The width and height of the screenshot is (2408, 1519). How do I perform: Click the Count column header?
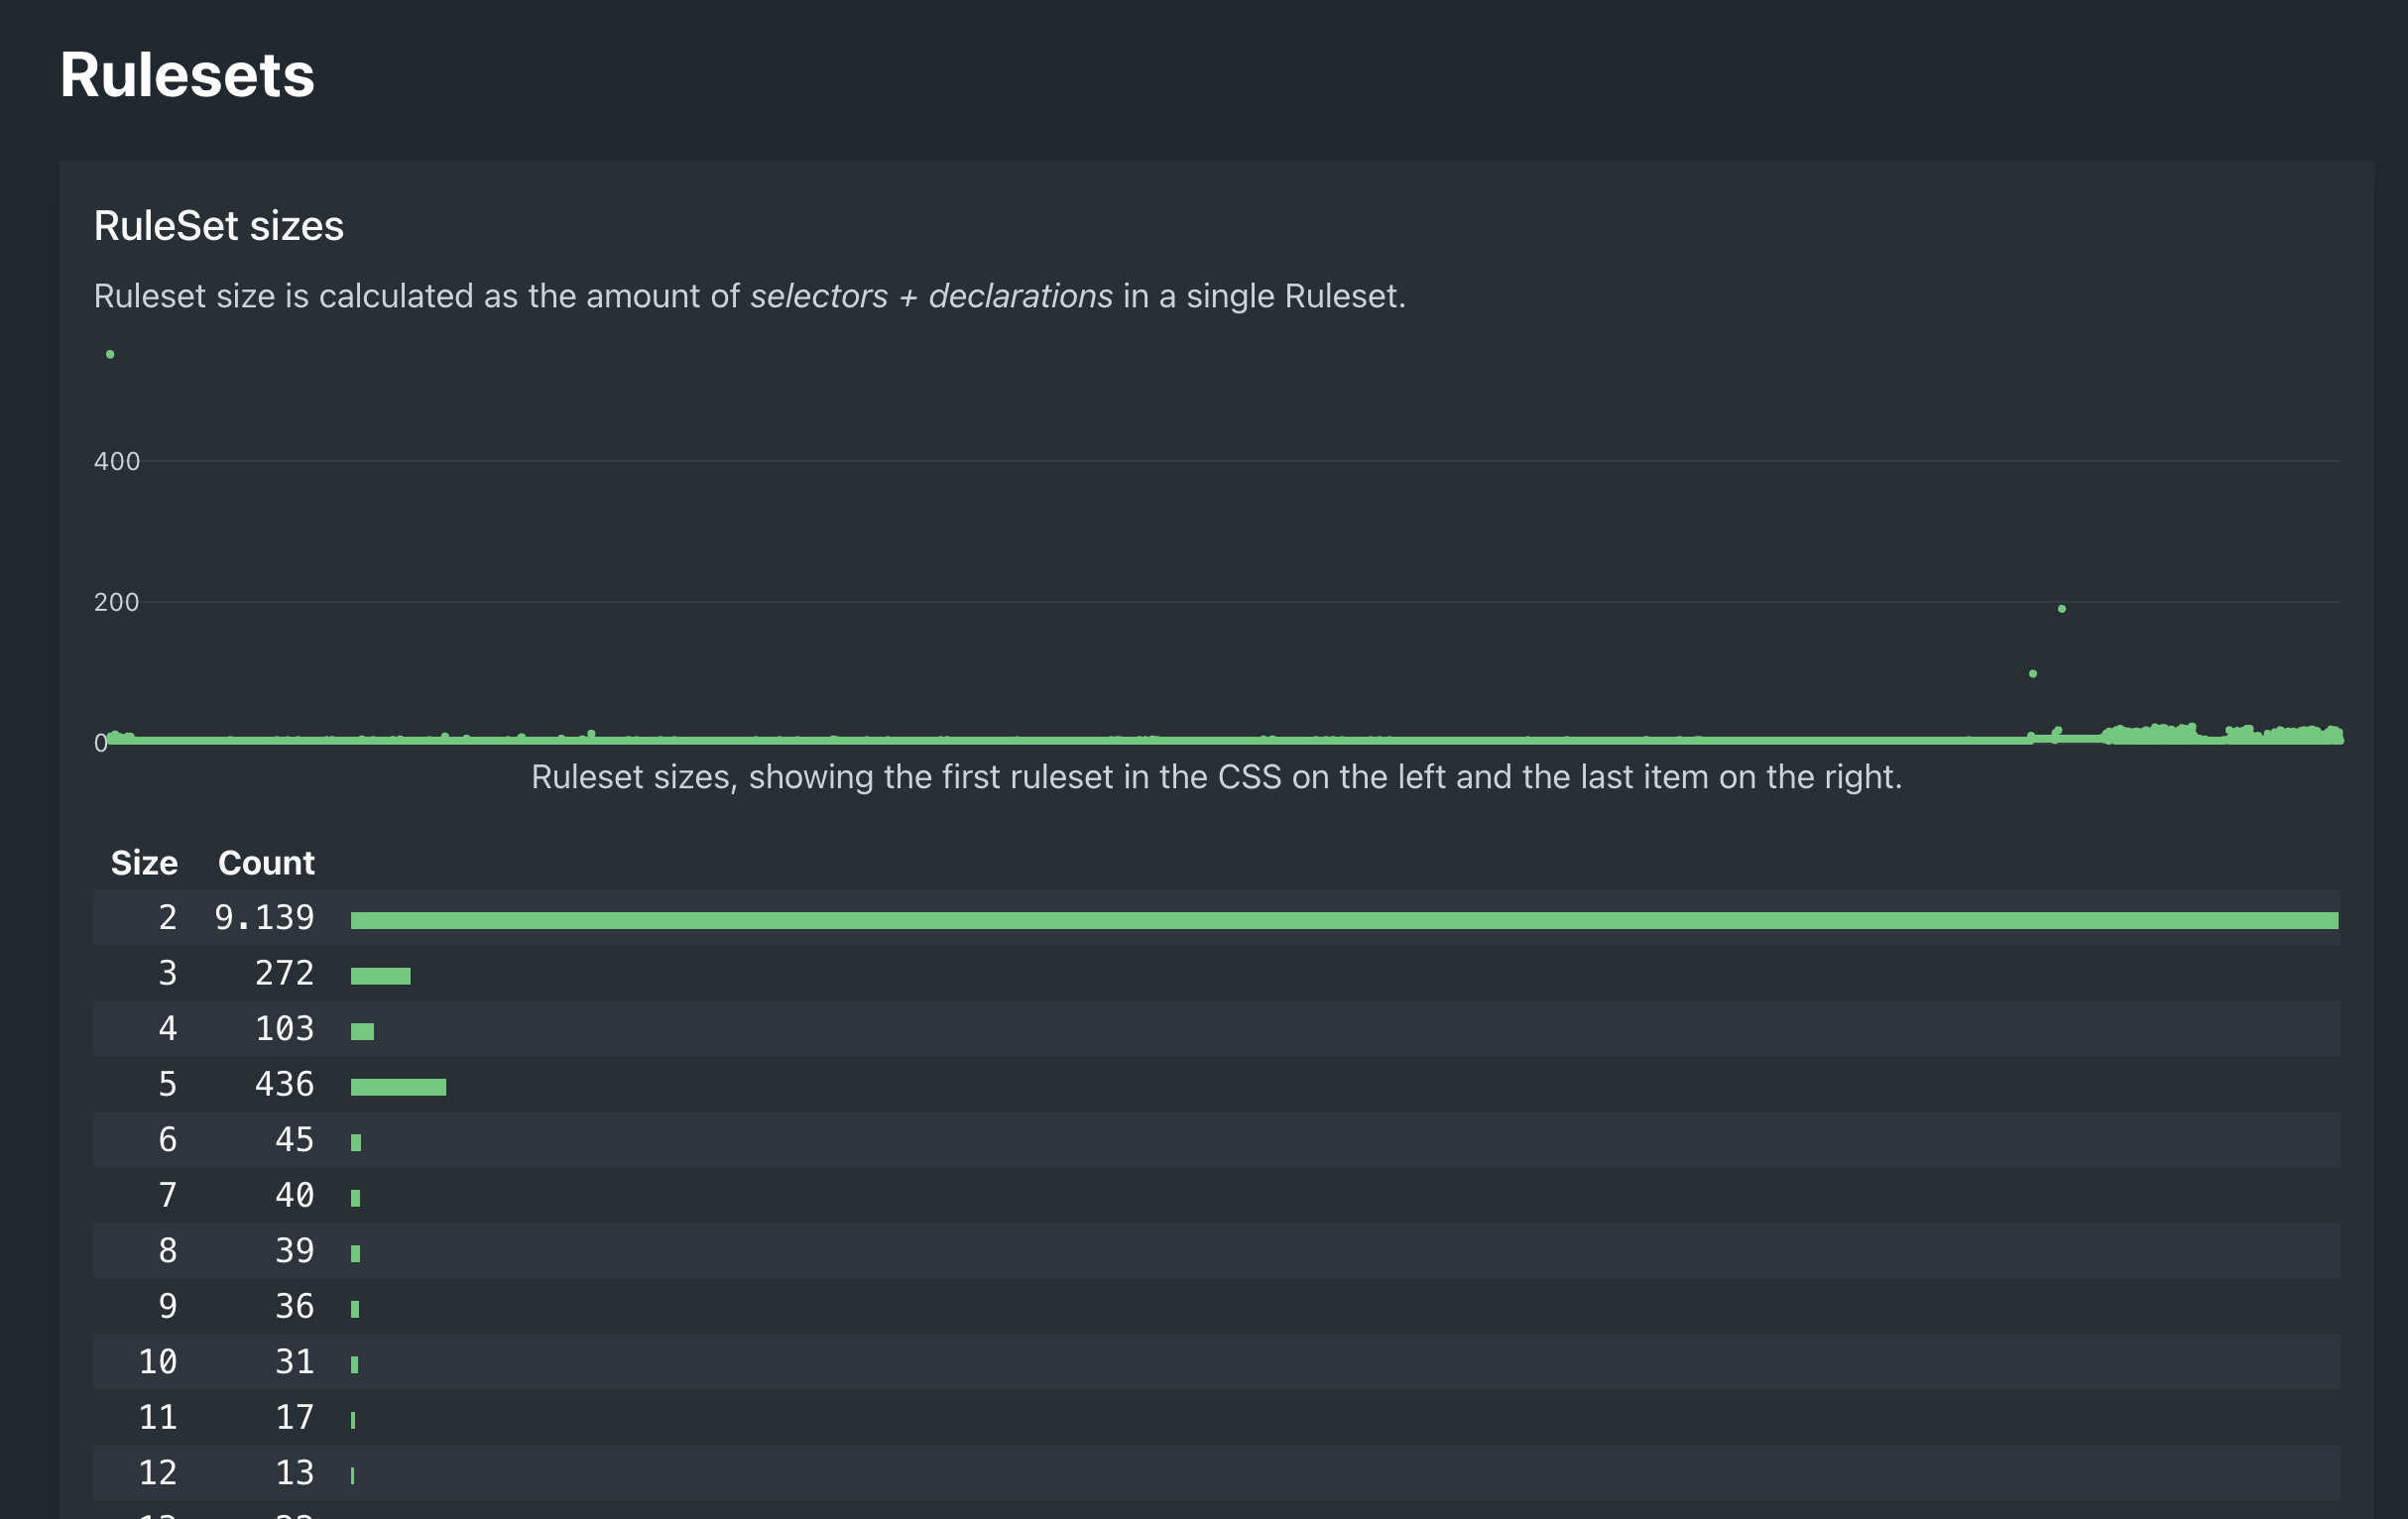point(266,863)
